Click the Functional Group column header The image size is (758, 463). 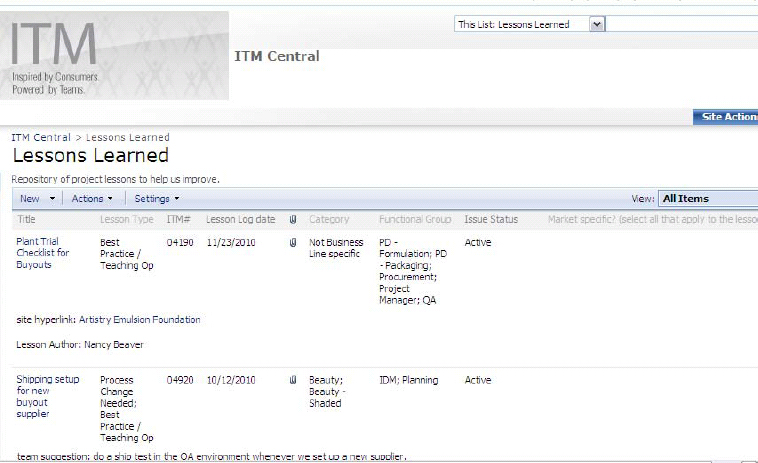click(x=415, y=219)
